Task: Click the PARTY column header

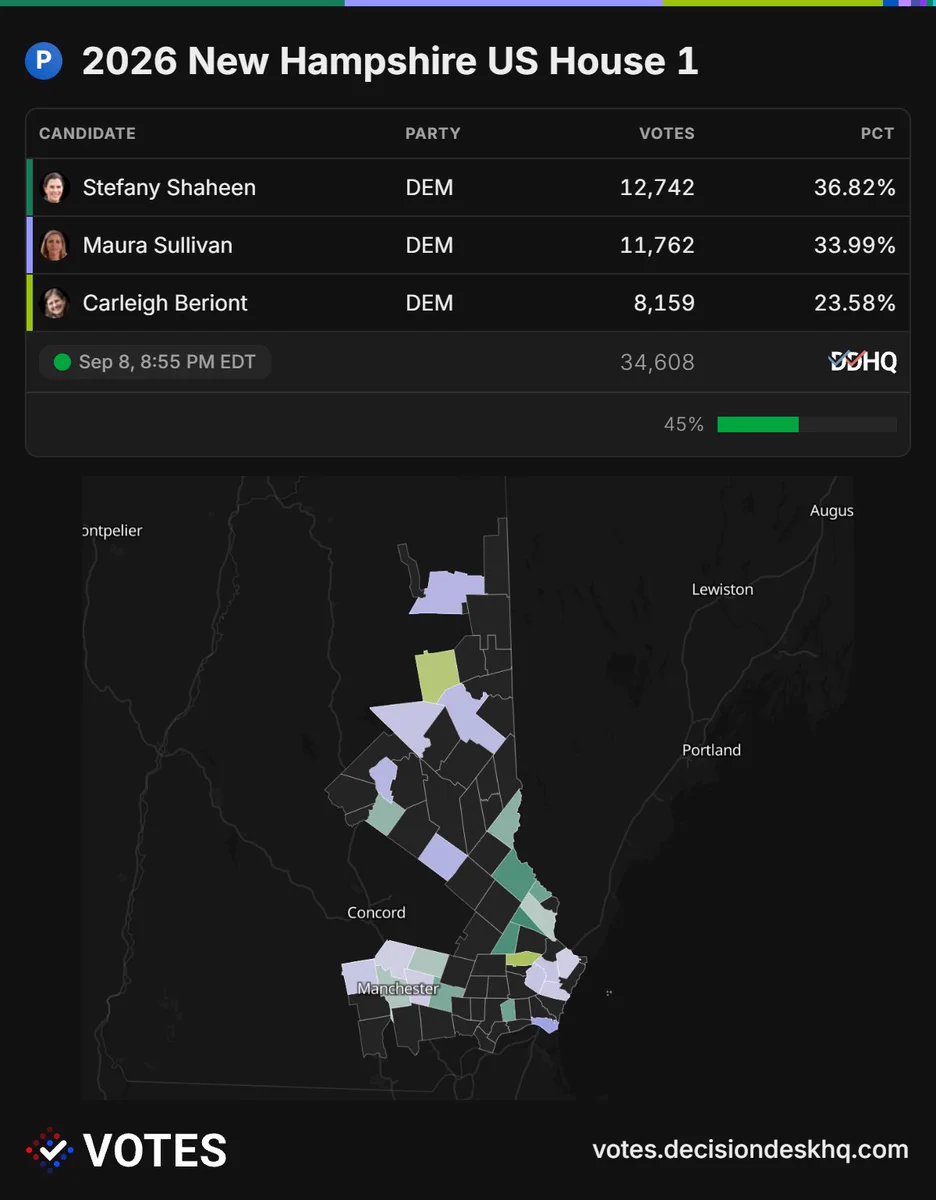Action: (433, 133)
